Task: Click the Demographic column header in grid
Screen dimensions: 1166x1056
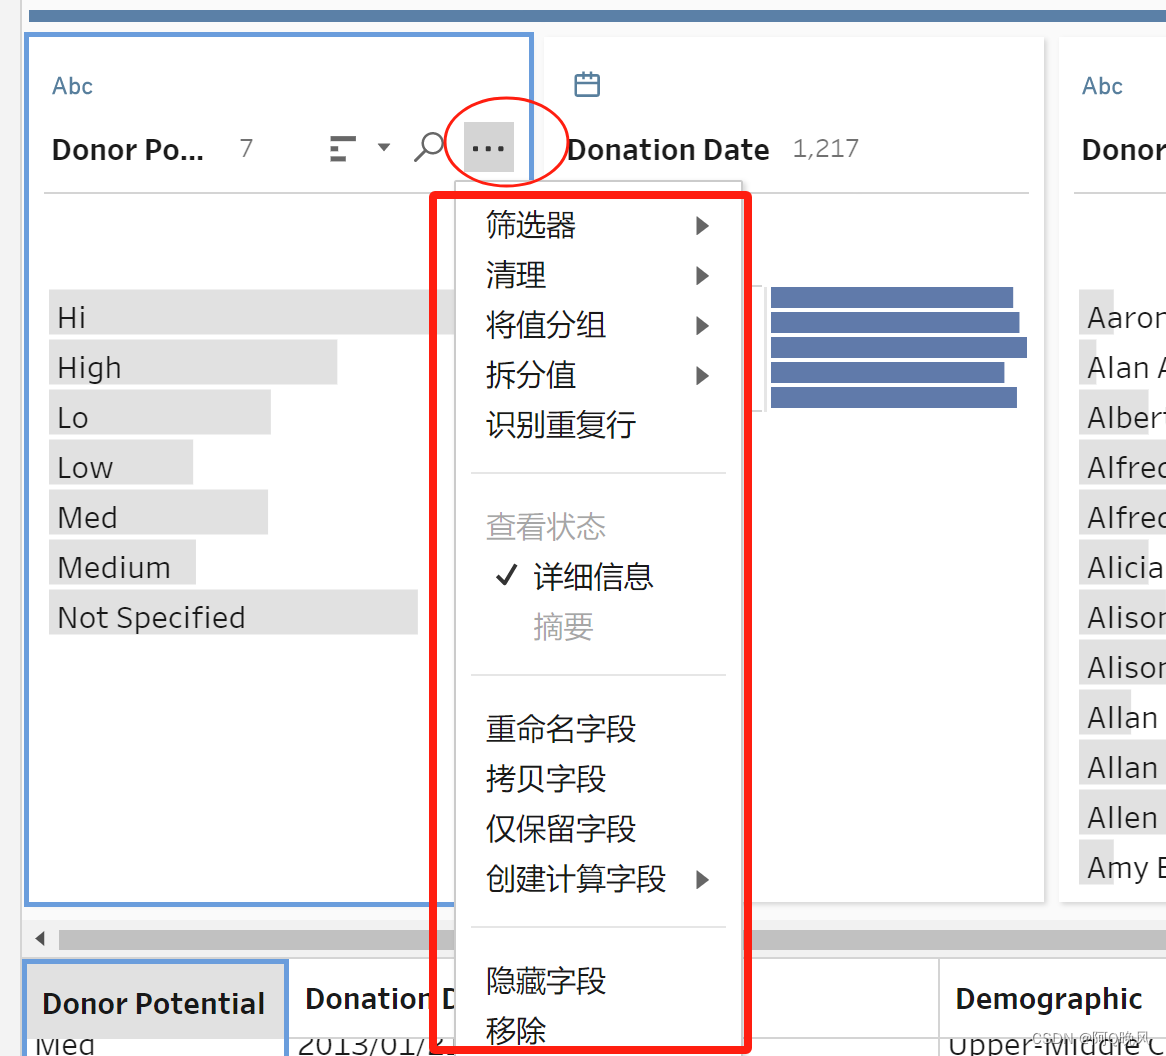Action: (1049, 999)
